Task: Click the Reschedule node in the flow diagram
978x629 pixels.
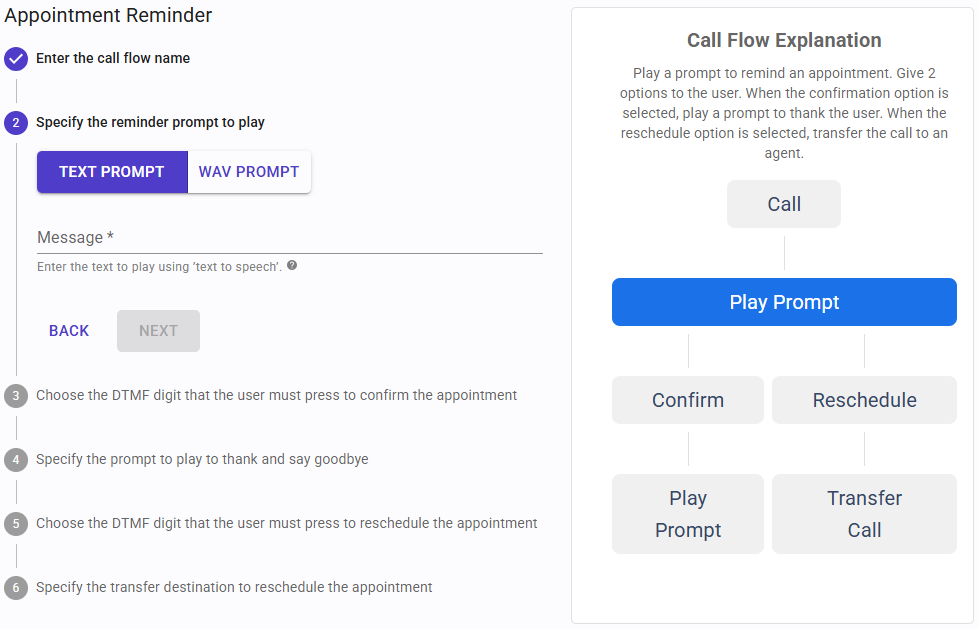Action: [x=864, y=400]
